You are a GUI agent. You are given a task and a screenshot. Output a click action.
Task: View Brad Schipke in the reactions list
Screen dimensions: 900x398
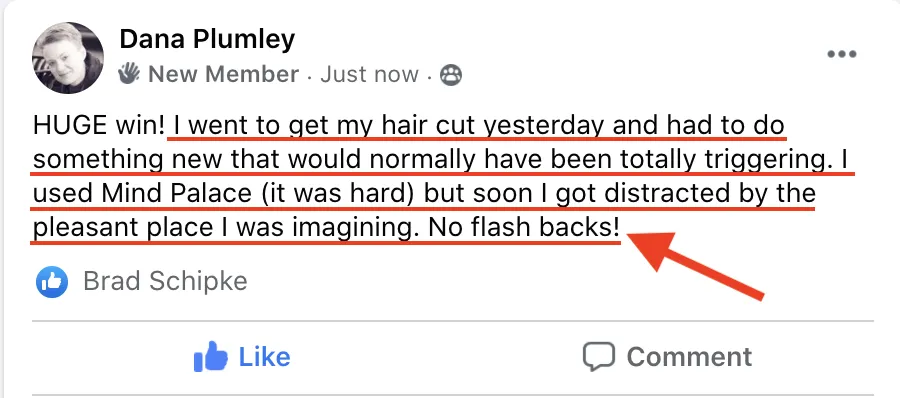pos(165,281)
